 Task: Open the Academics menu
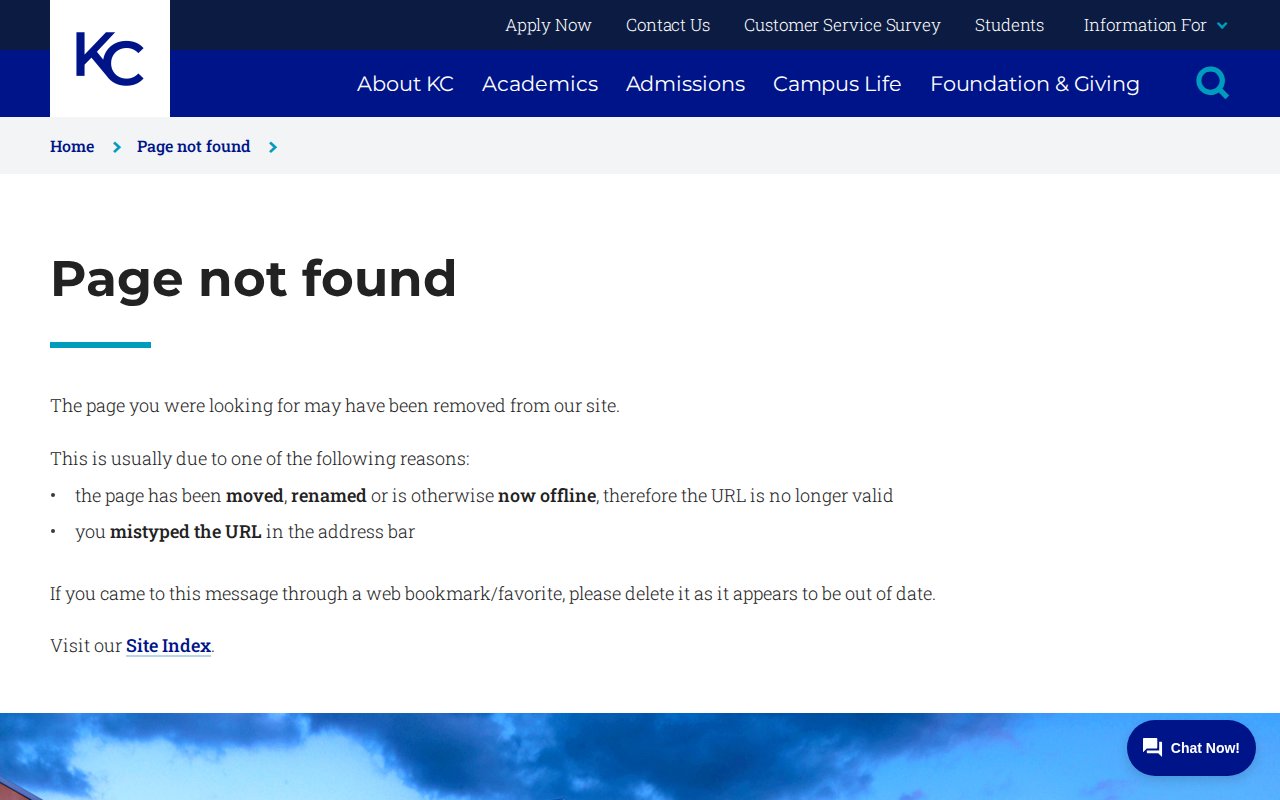pos(540,84)
